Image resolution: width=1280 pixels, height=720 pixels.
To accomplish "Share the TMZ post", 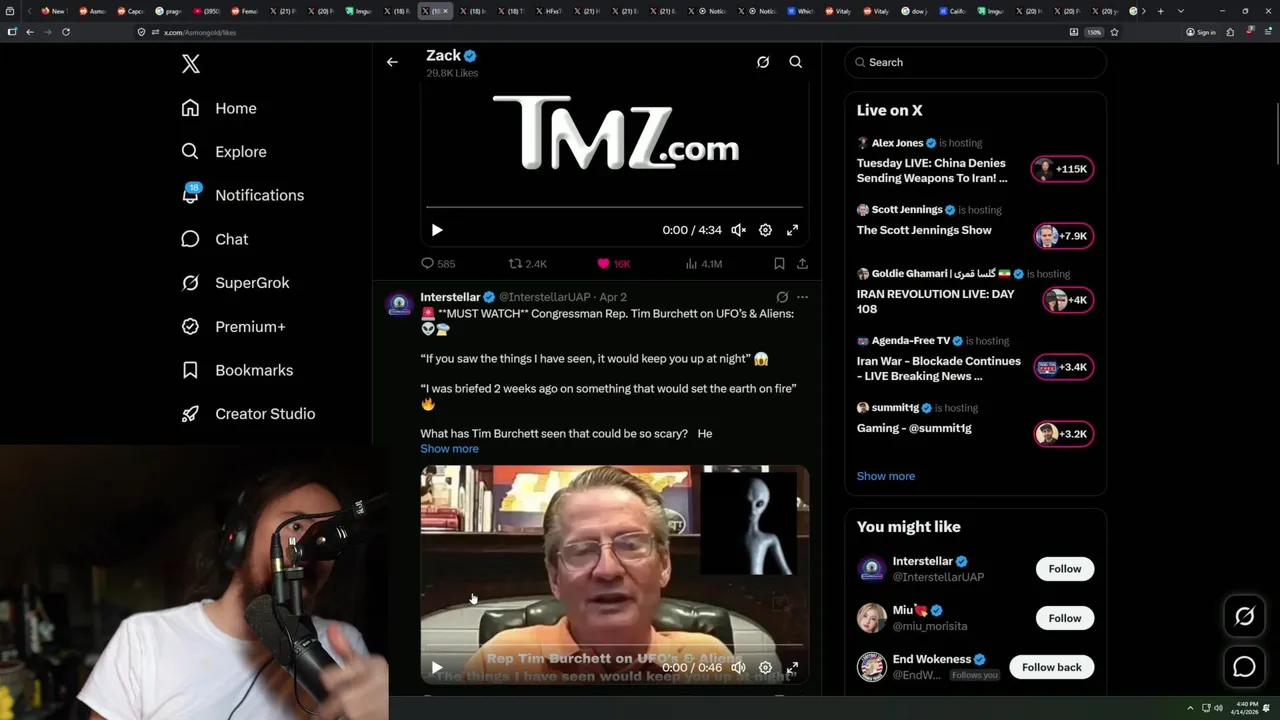I will 802,264.
